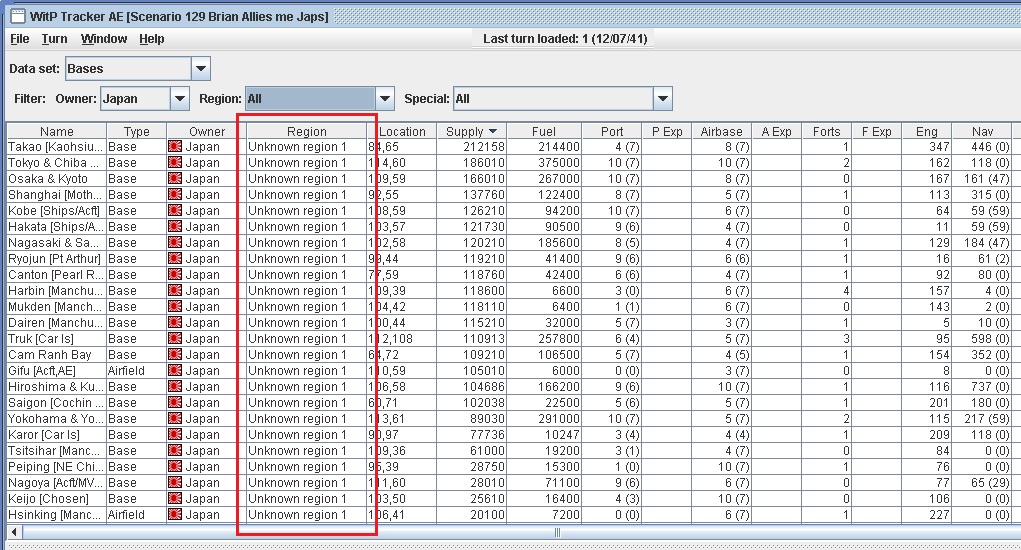1021x550 pixels.
Task: Expand the Special filter dropdown arrow
Action: click(x=662, y=99)
